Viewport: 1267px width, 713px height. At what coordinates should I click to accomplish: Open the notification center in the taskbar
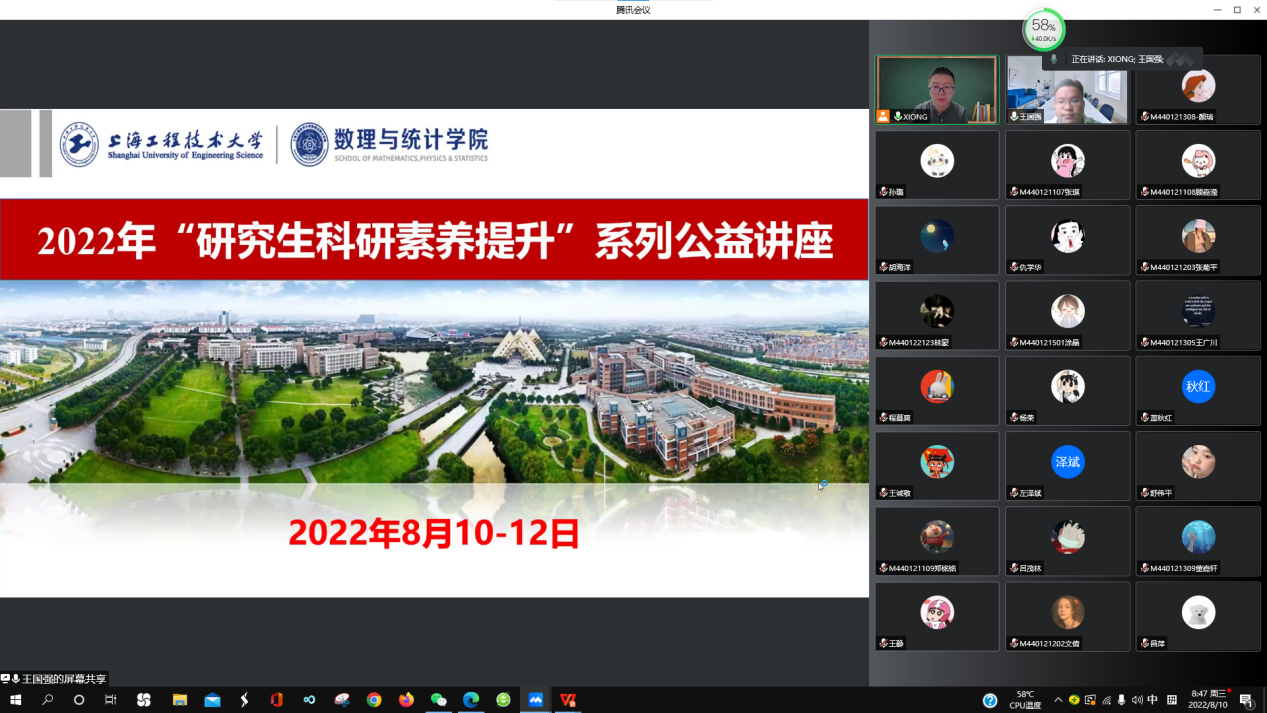click(x=1247, y=700)
